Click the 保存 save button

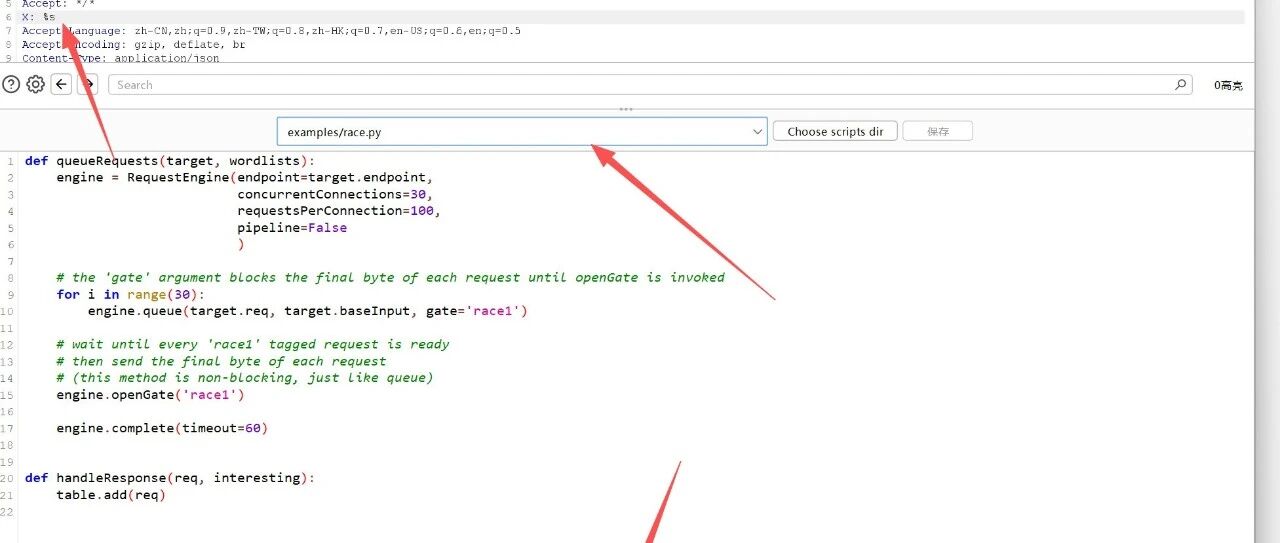click(x=937, y=131)
